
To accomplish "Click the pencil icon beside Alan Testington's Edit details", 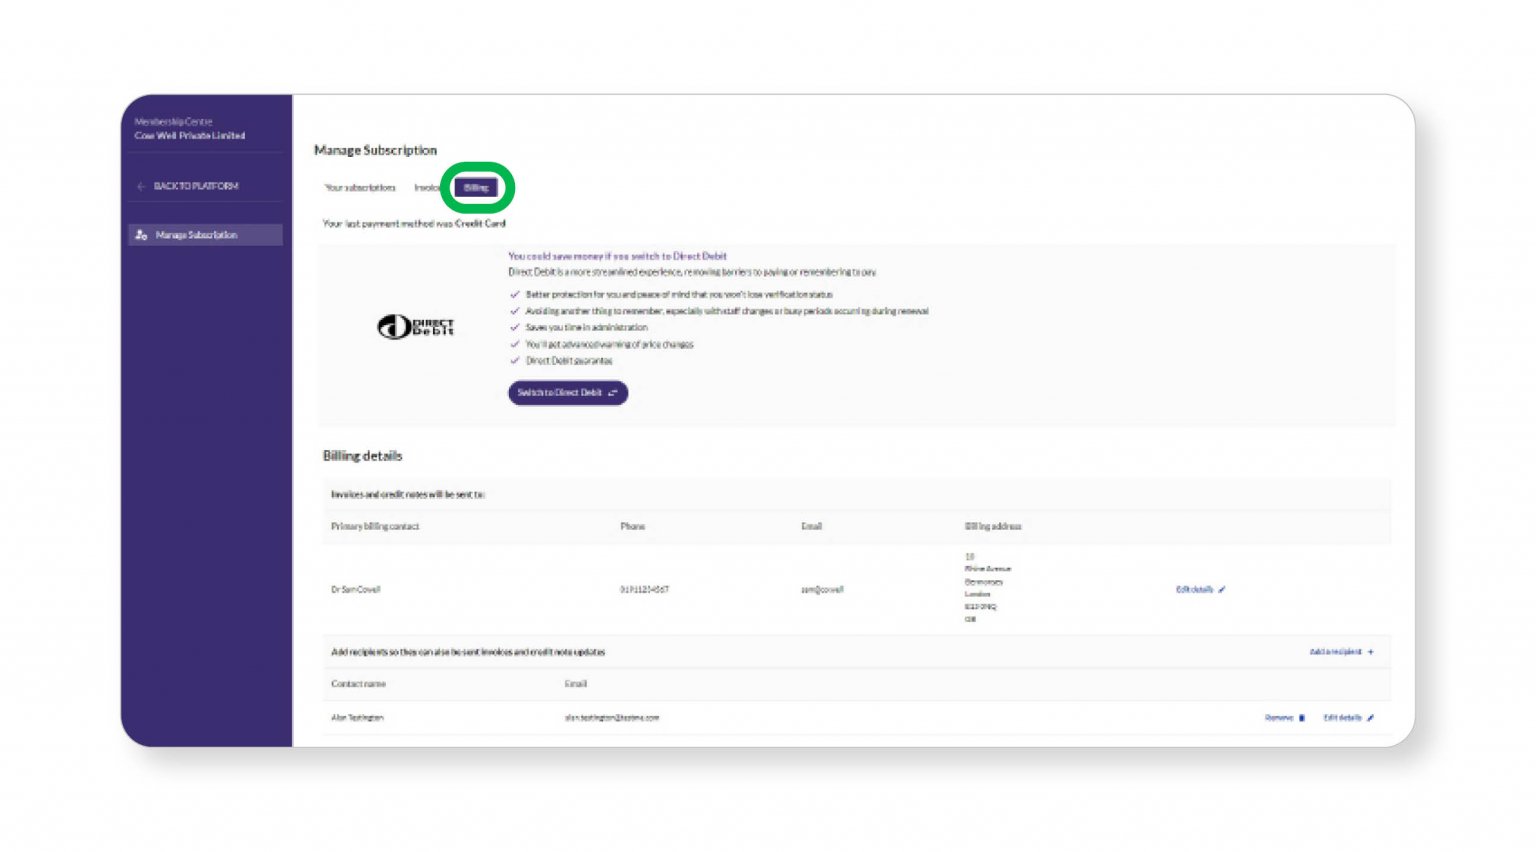I will (1369, 718).
